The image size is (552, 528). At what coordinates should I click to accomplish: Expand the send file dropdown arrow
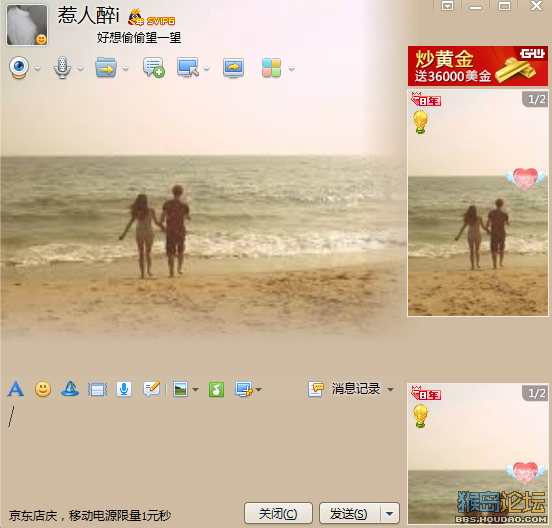point(126,69)
